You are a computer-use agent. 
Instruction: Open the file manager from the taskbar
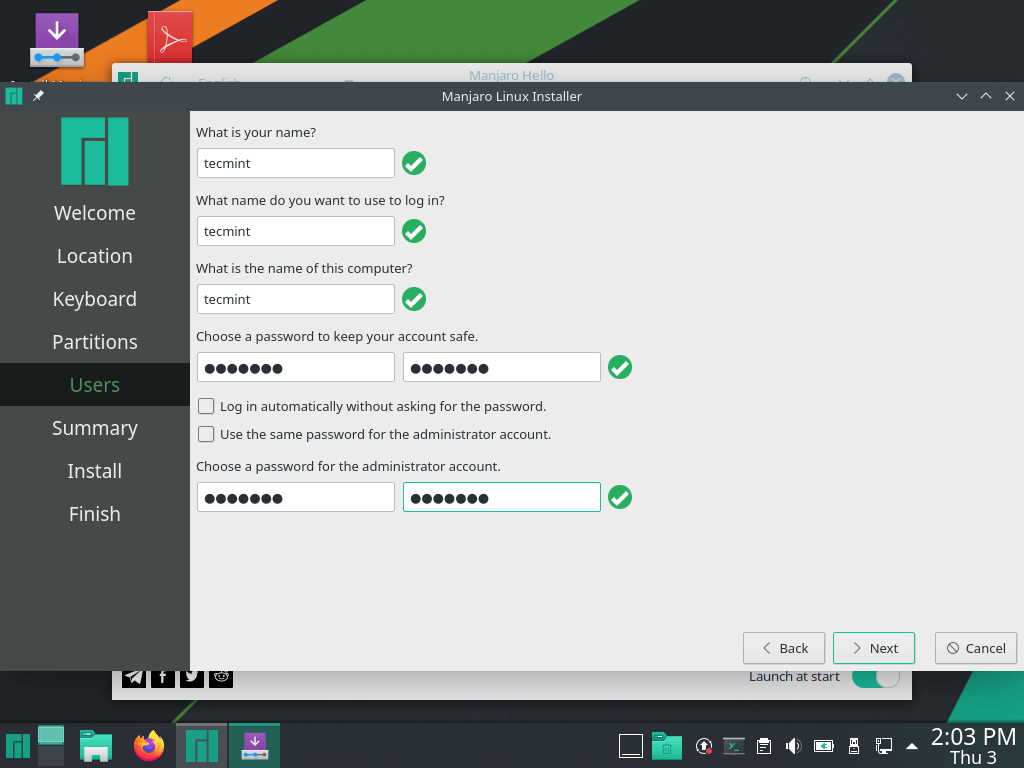(x=96, y=745)
